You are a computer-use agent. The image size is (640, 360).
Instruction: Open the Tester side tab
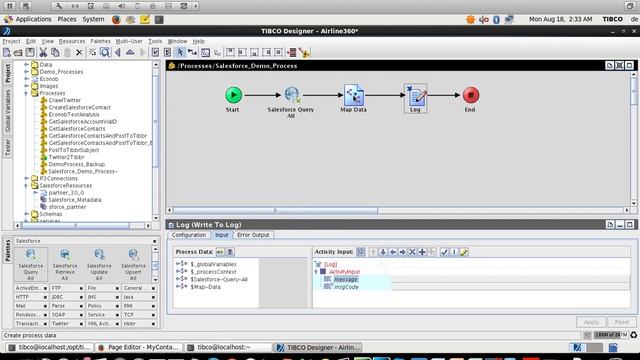tap(7, 147)
